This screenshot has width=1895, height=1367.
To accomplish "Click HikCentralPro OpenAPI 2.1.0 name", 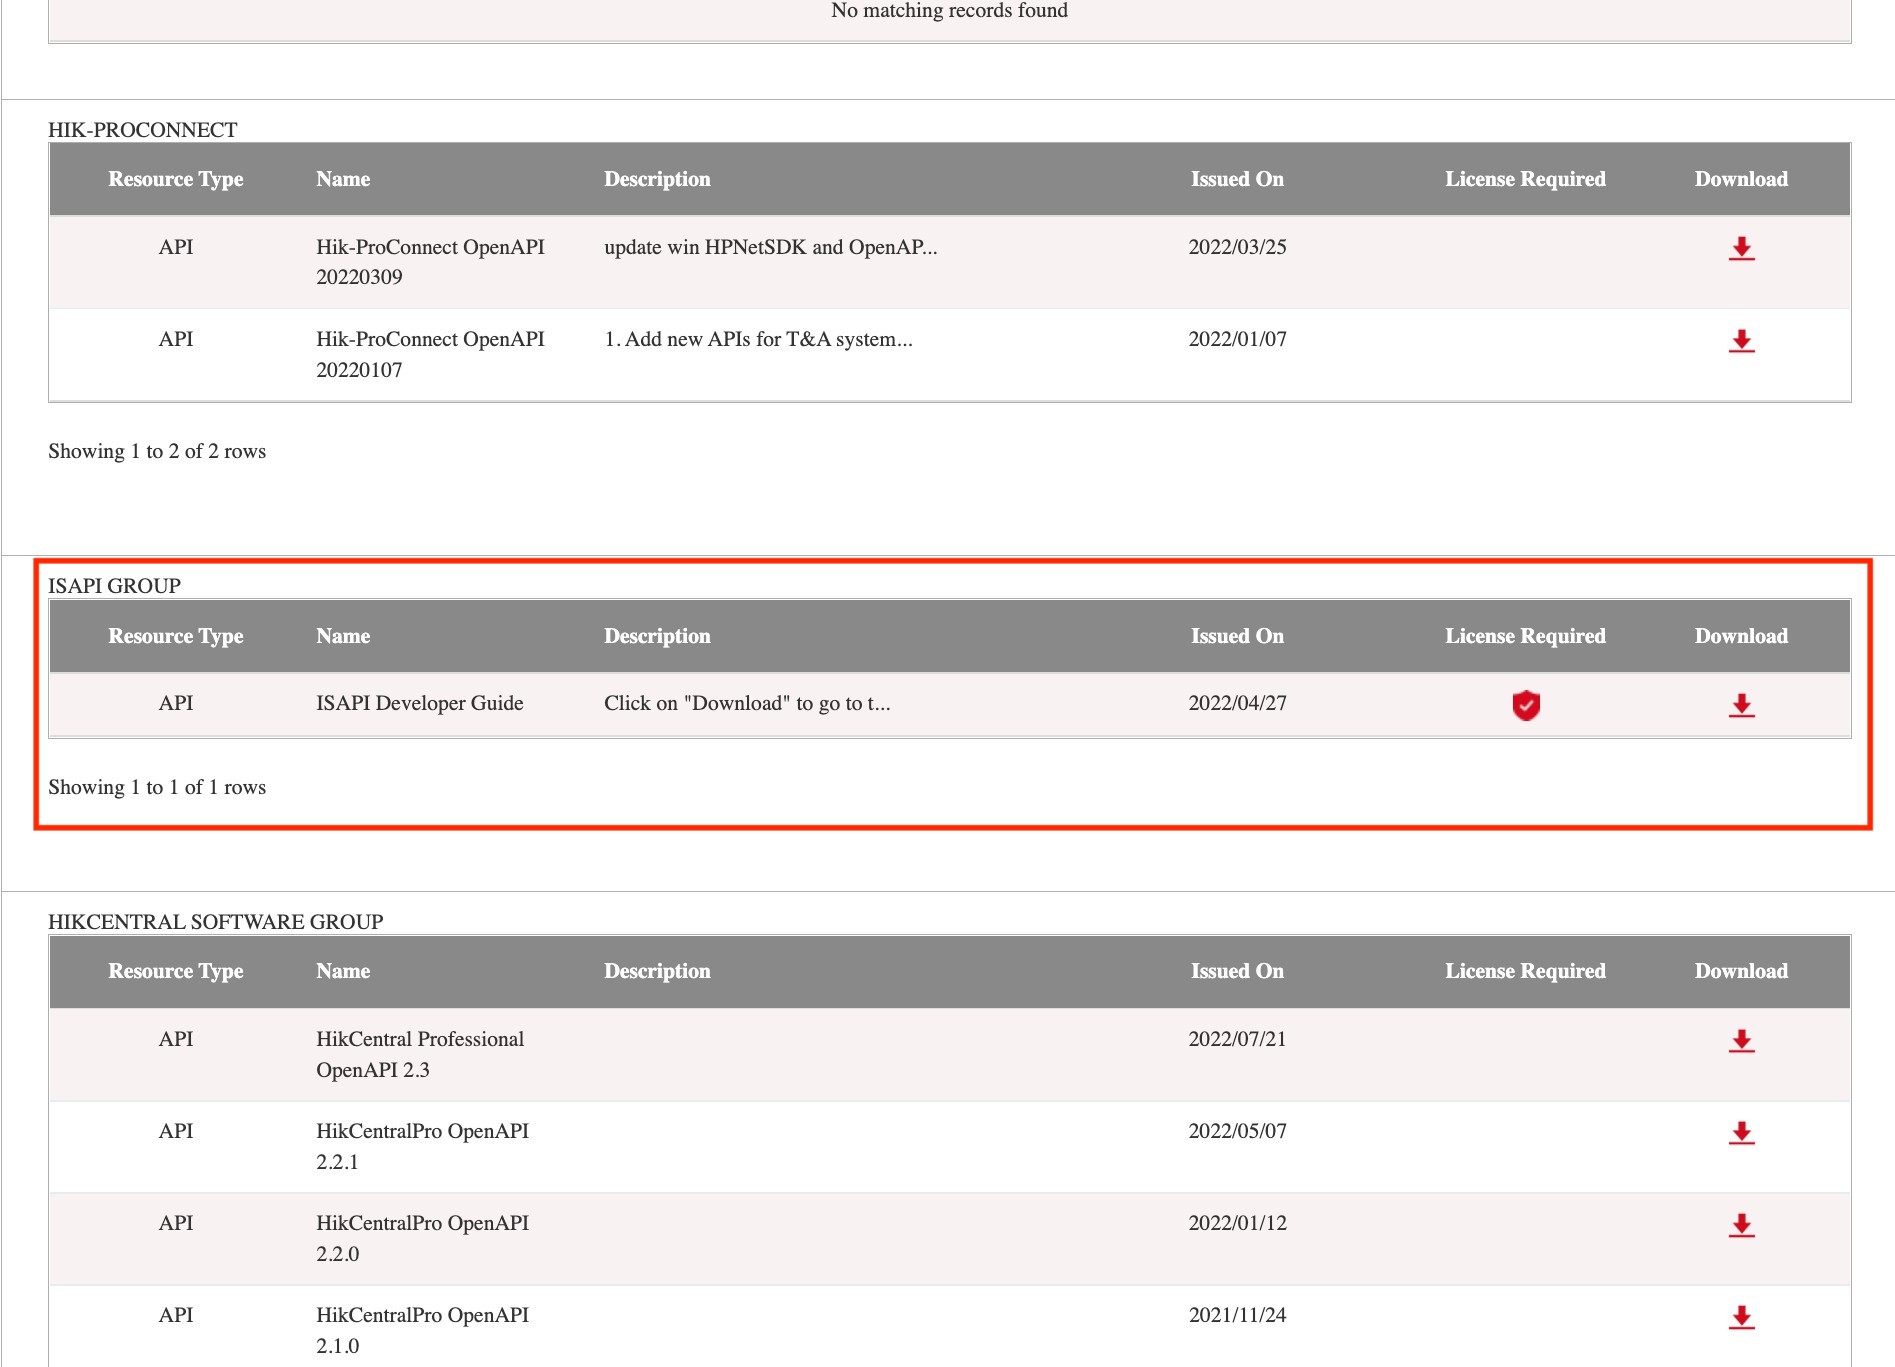I will (422, 1330).
